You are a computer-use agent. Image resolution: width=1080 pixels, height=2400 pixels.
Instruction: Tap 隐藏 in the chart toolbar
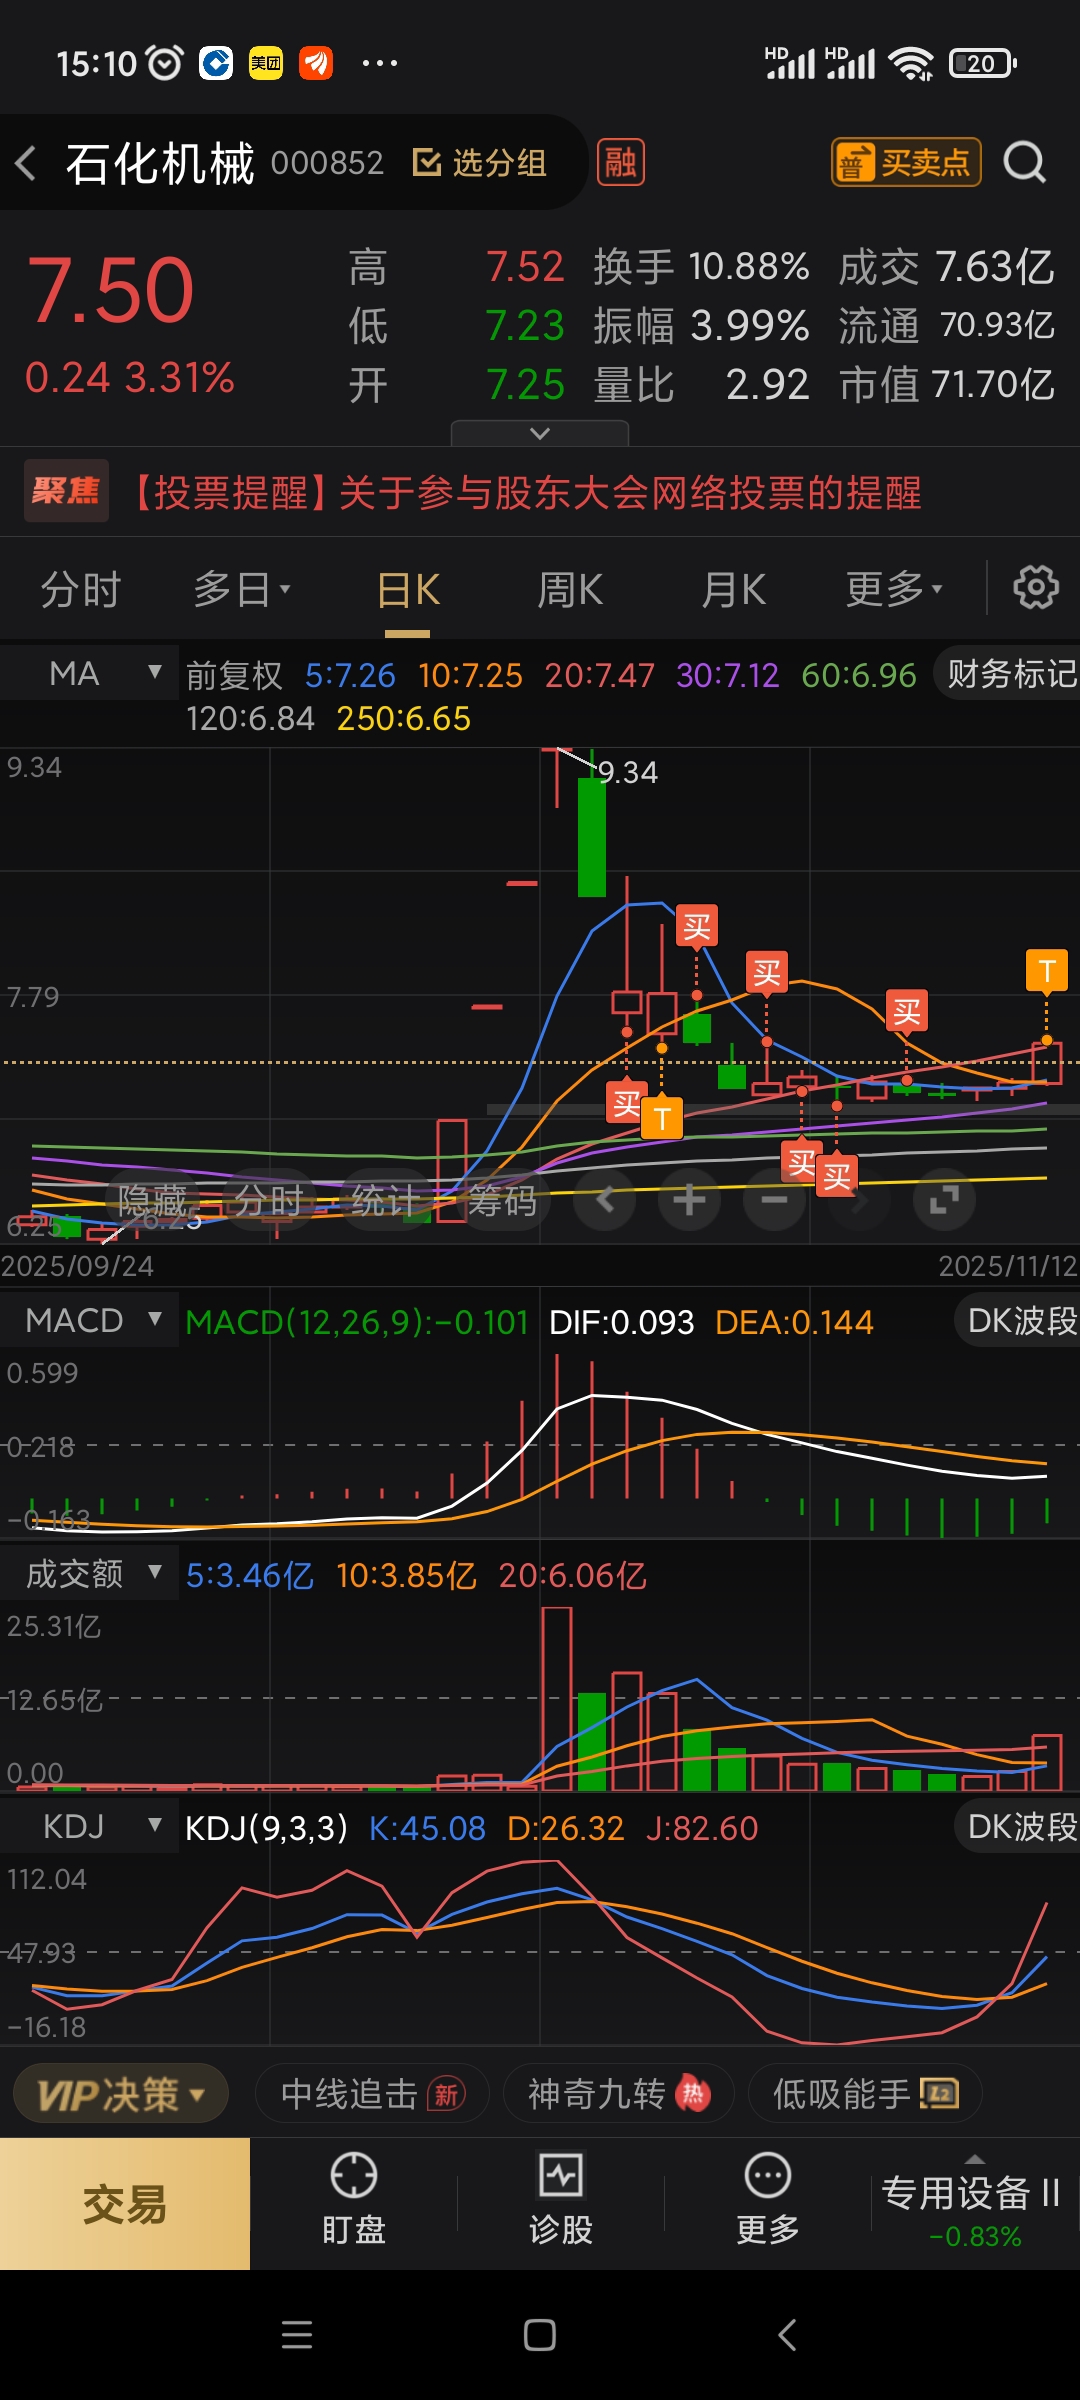tap(152, 1200)
